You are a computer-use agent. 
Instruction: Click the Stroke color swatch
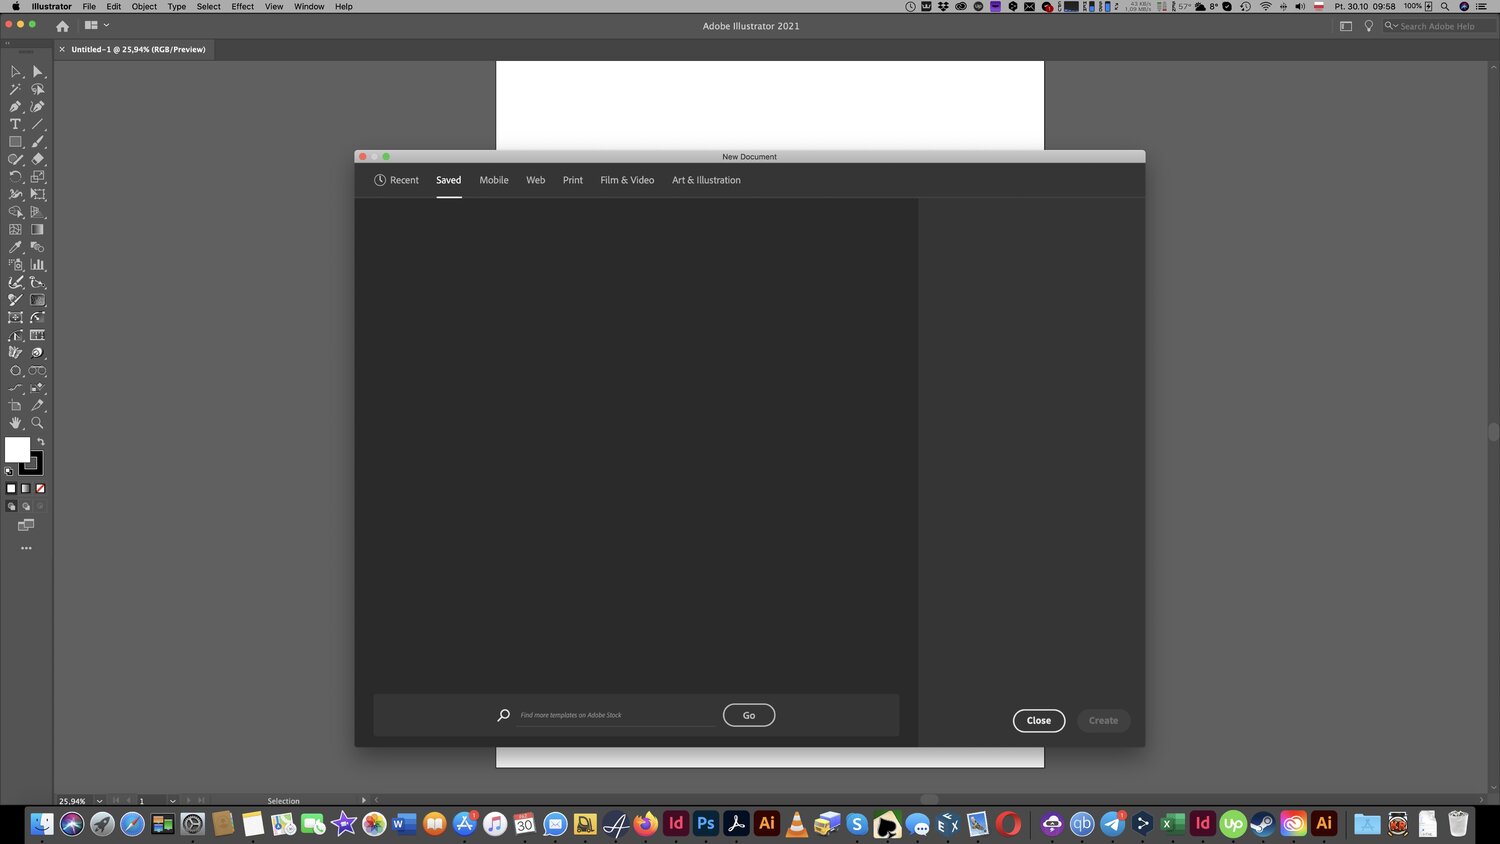coord(33,463)
